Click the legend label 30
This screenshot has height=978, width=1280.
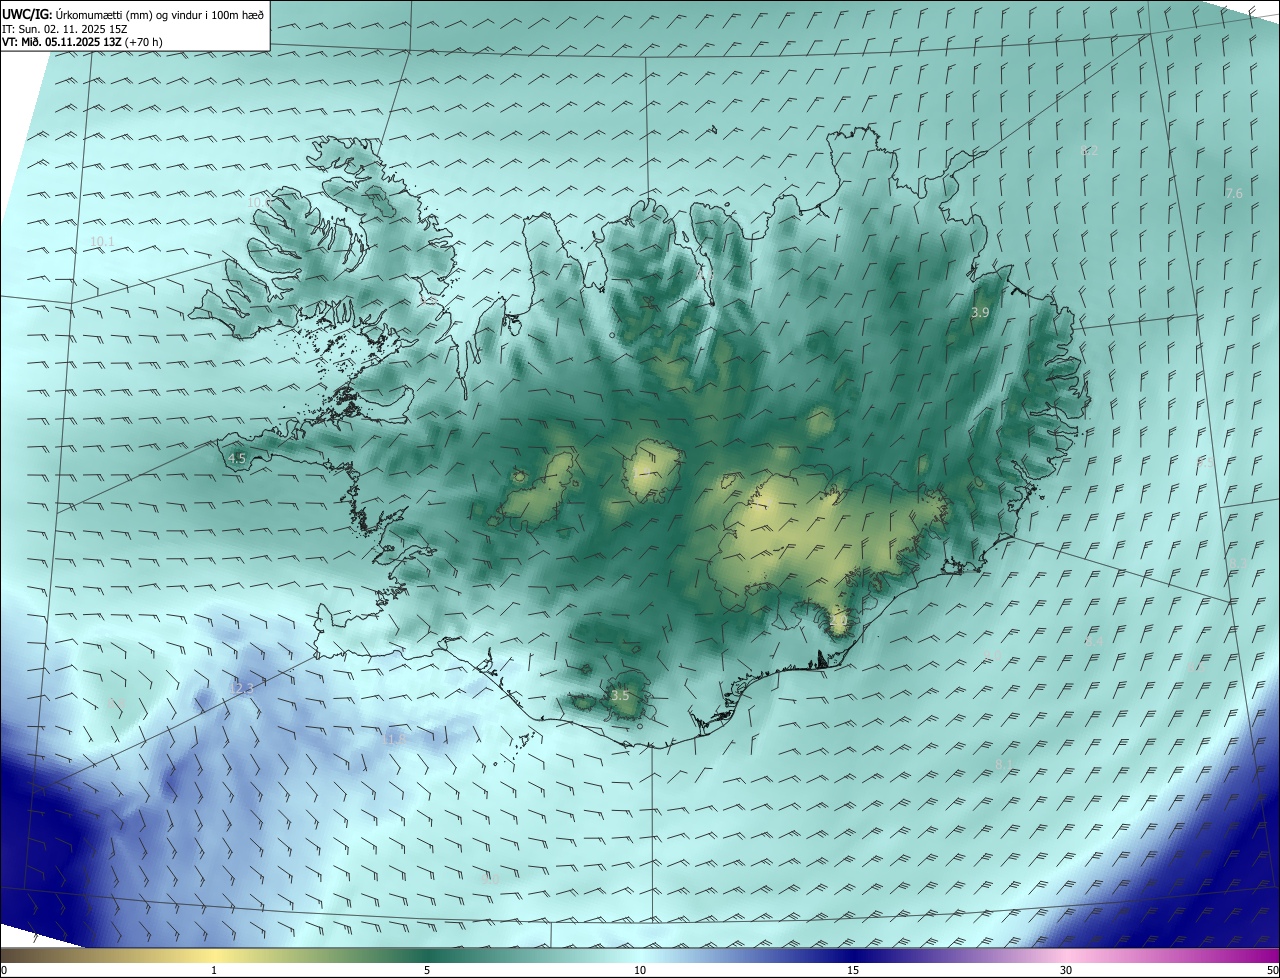(x=1066, y=970)
